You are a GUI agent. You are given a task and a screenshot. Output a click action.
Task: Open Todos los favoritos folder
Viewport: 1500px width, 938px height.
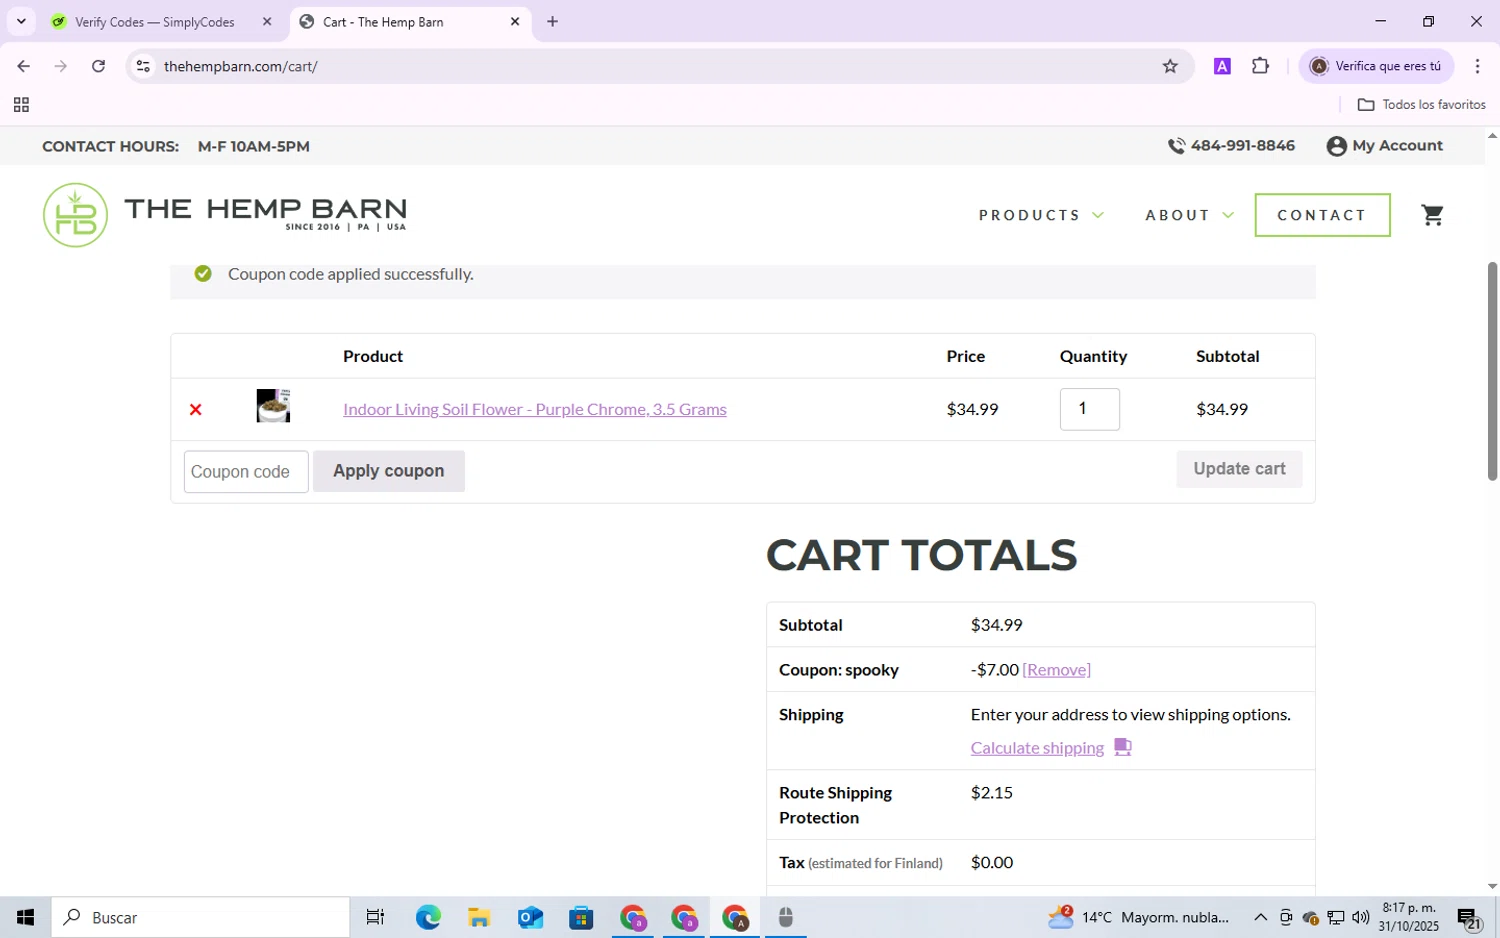1422,105
